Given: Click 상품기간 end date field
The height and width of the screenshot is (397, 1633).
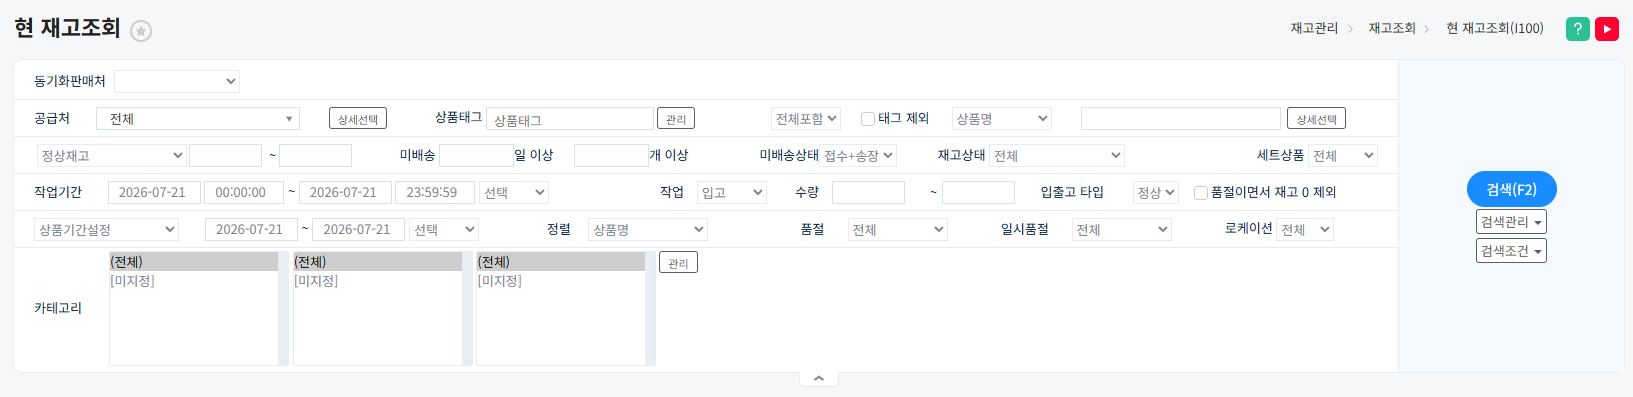Looking at the screenshot, I should coord(358,229).
